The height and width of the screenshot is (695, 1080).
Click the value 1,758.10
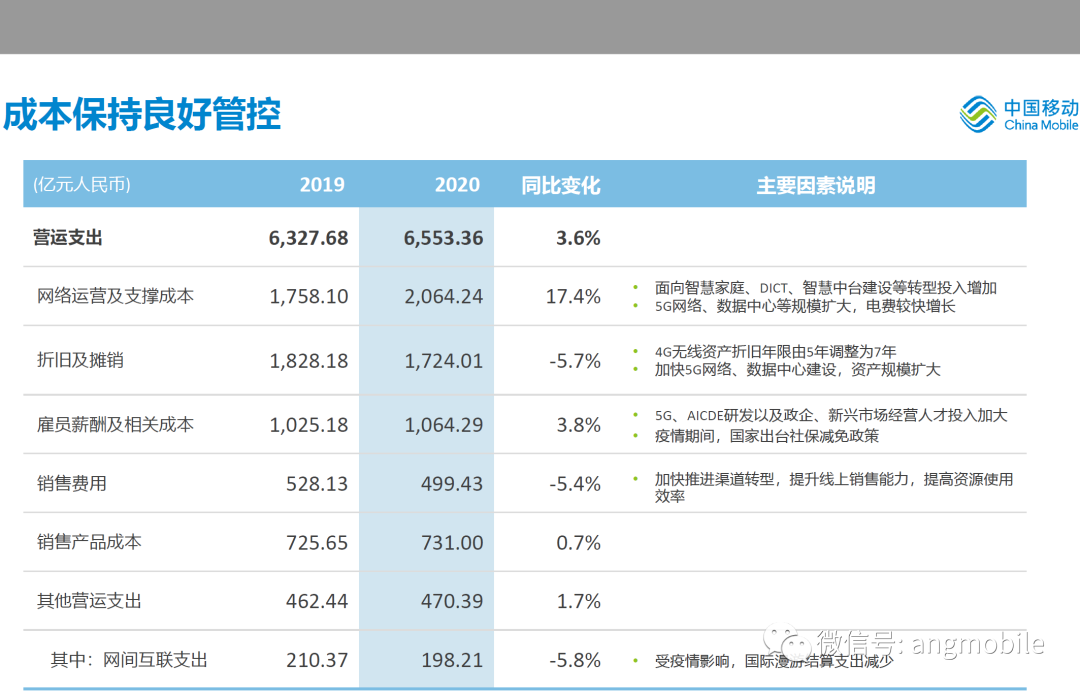(x=309, y=297)
